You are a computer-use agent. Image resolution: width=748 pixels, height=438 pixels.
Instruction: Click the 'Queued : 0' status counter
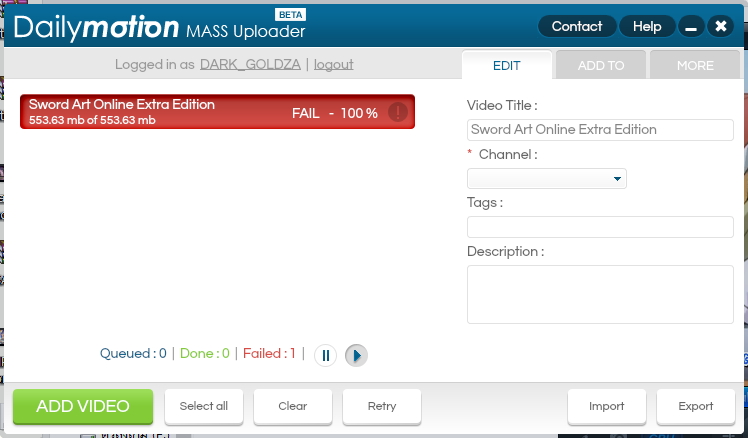click(x=133, y=354)
